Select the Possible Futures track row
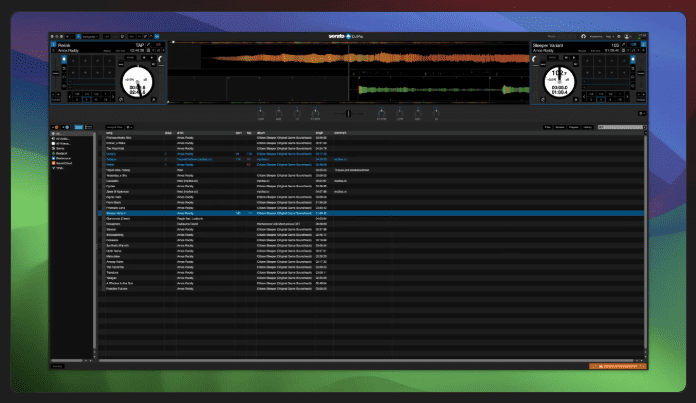The image size is (696, 403). point(371,288)
